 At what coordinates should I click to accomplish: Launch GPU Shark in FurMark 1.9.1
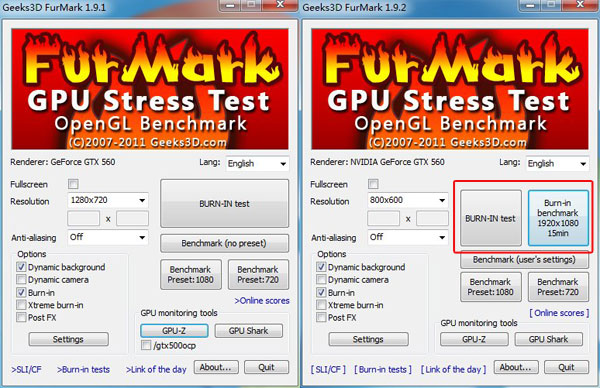coord(249,331)
